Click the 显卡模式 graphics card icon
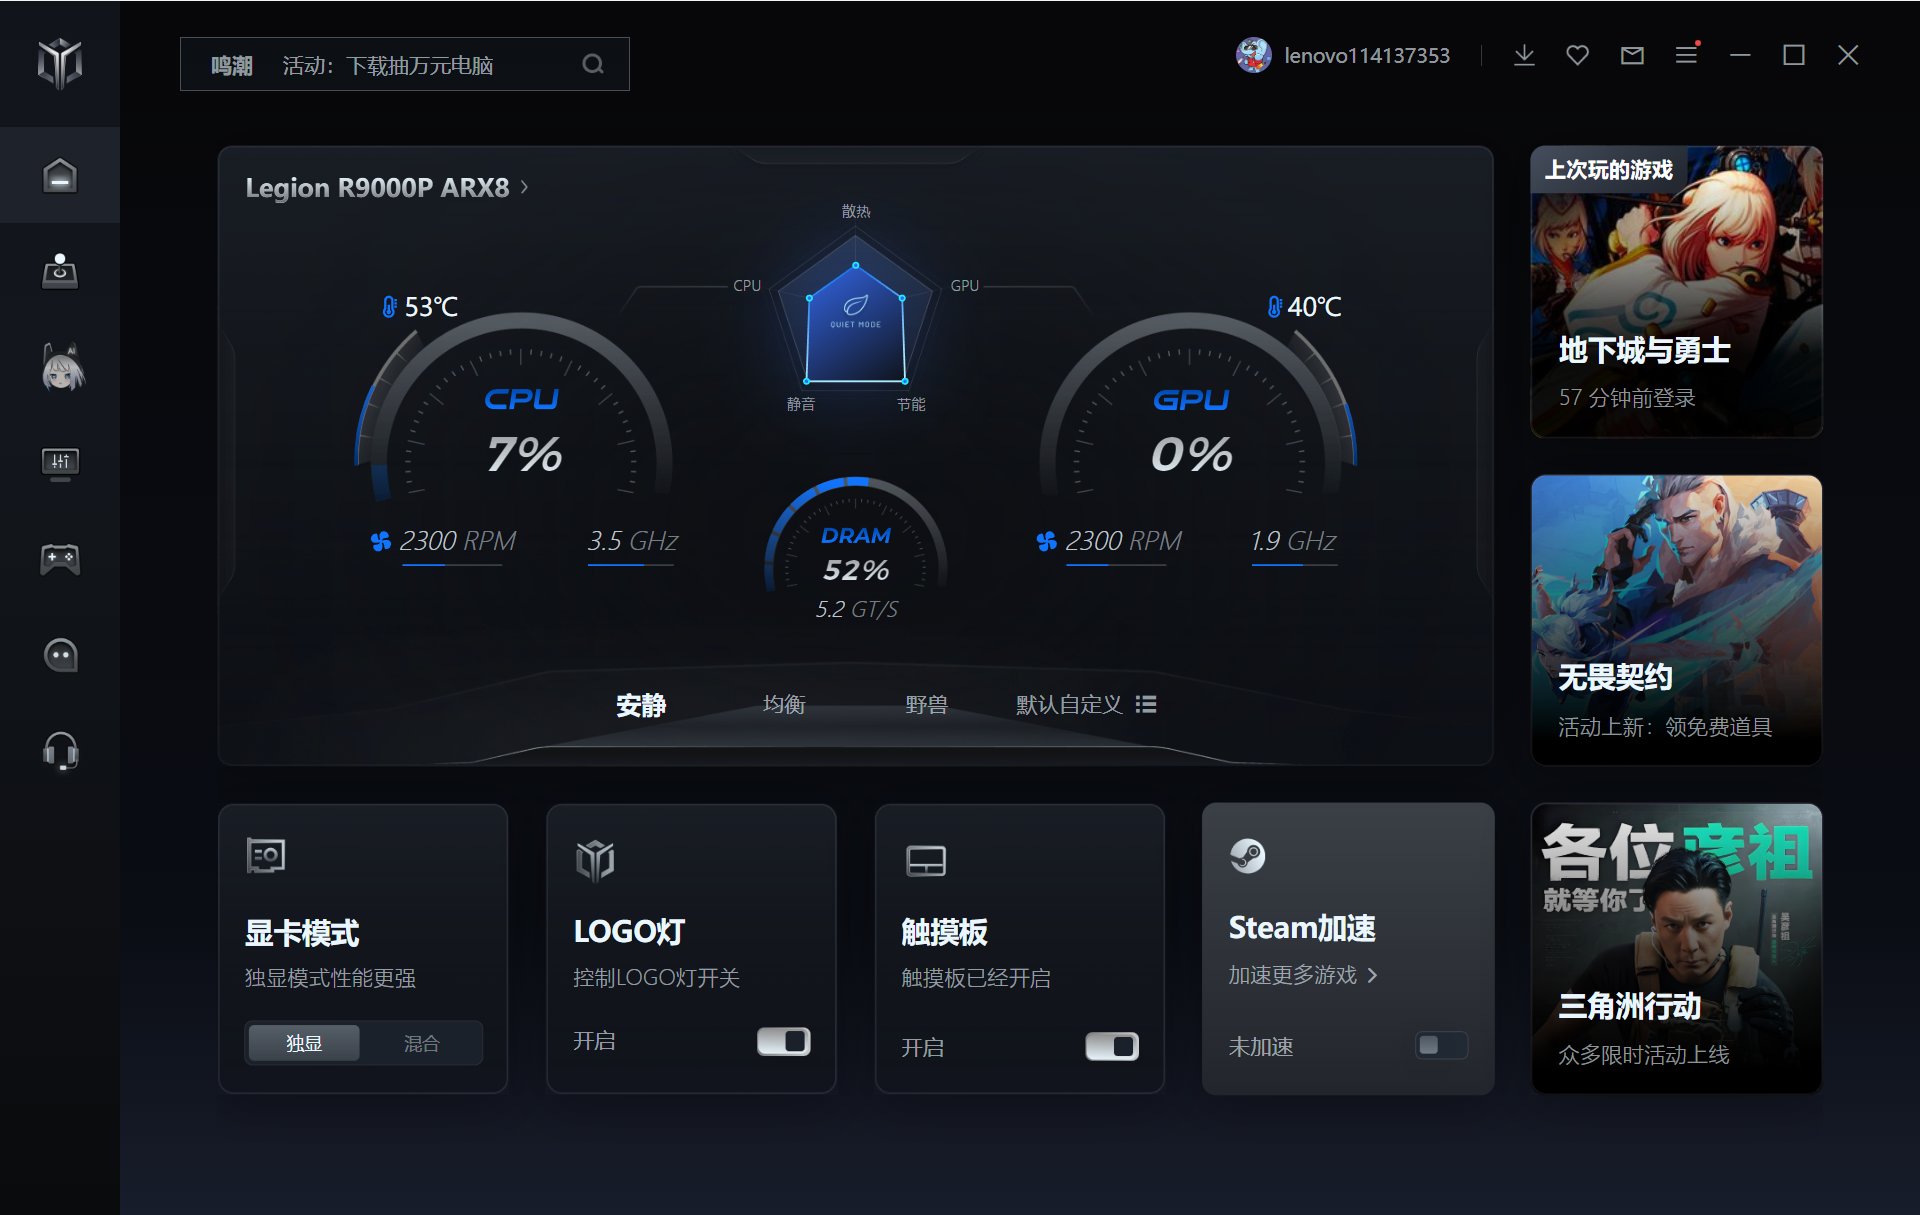Viewport: 1920px width, 1215px height. coord(266,856)
